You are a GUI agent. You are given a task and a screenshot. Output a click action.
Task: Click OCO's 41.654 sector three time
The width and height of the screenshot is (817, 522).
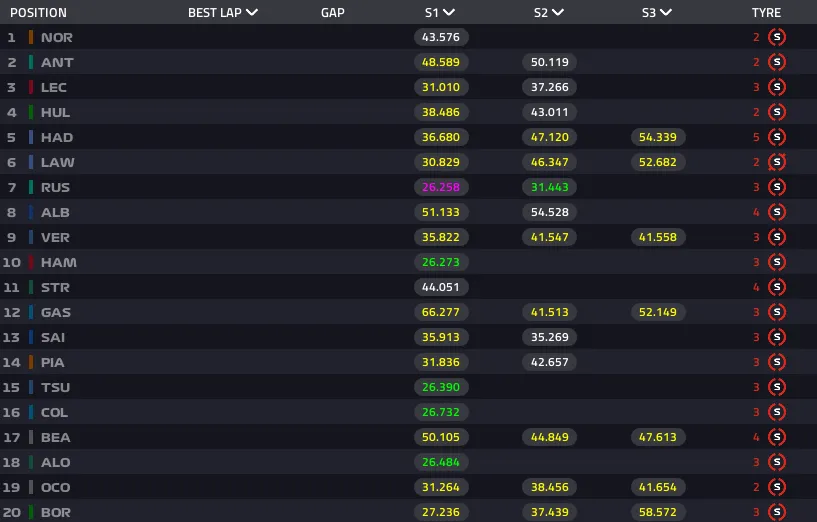[658, 487]
